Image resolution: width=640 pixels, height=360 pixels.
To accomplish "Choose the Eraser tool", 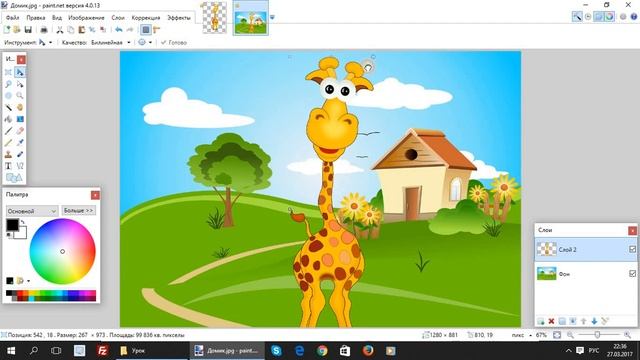I will click(20, 131).
